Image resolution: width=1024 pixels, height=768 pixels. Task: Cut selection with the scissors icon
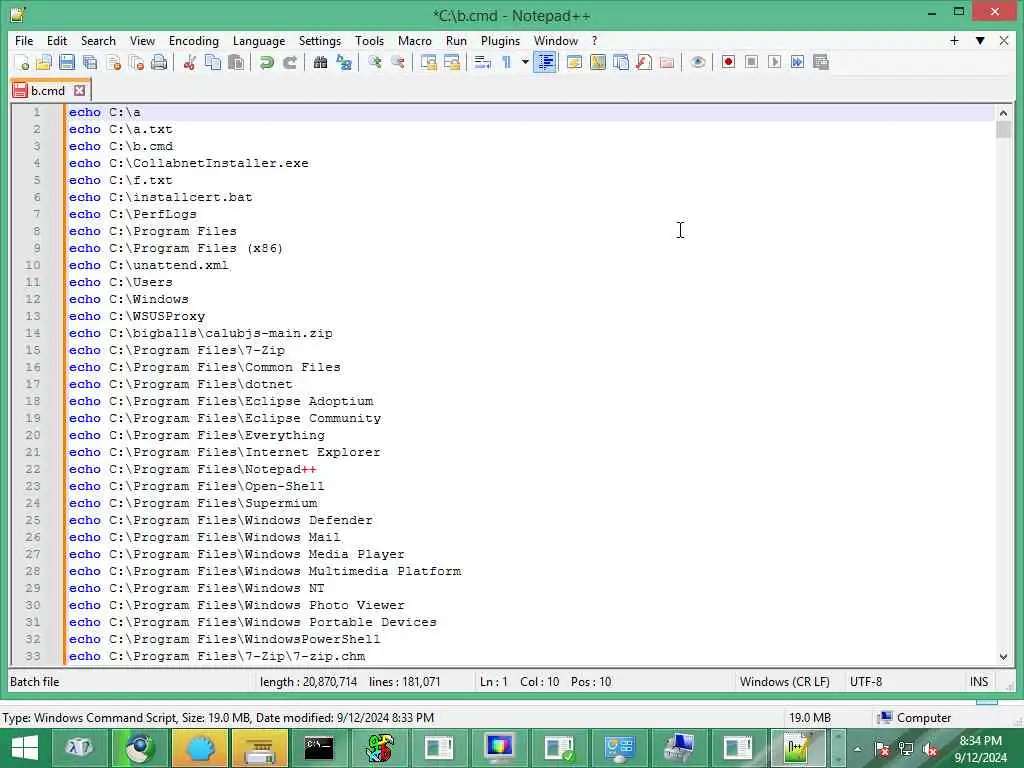(189, 62)
